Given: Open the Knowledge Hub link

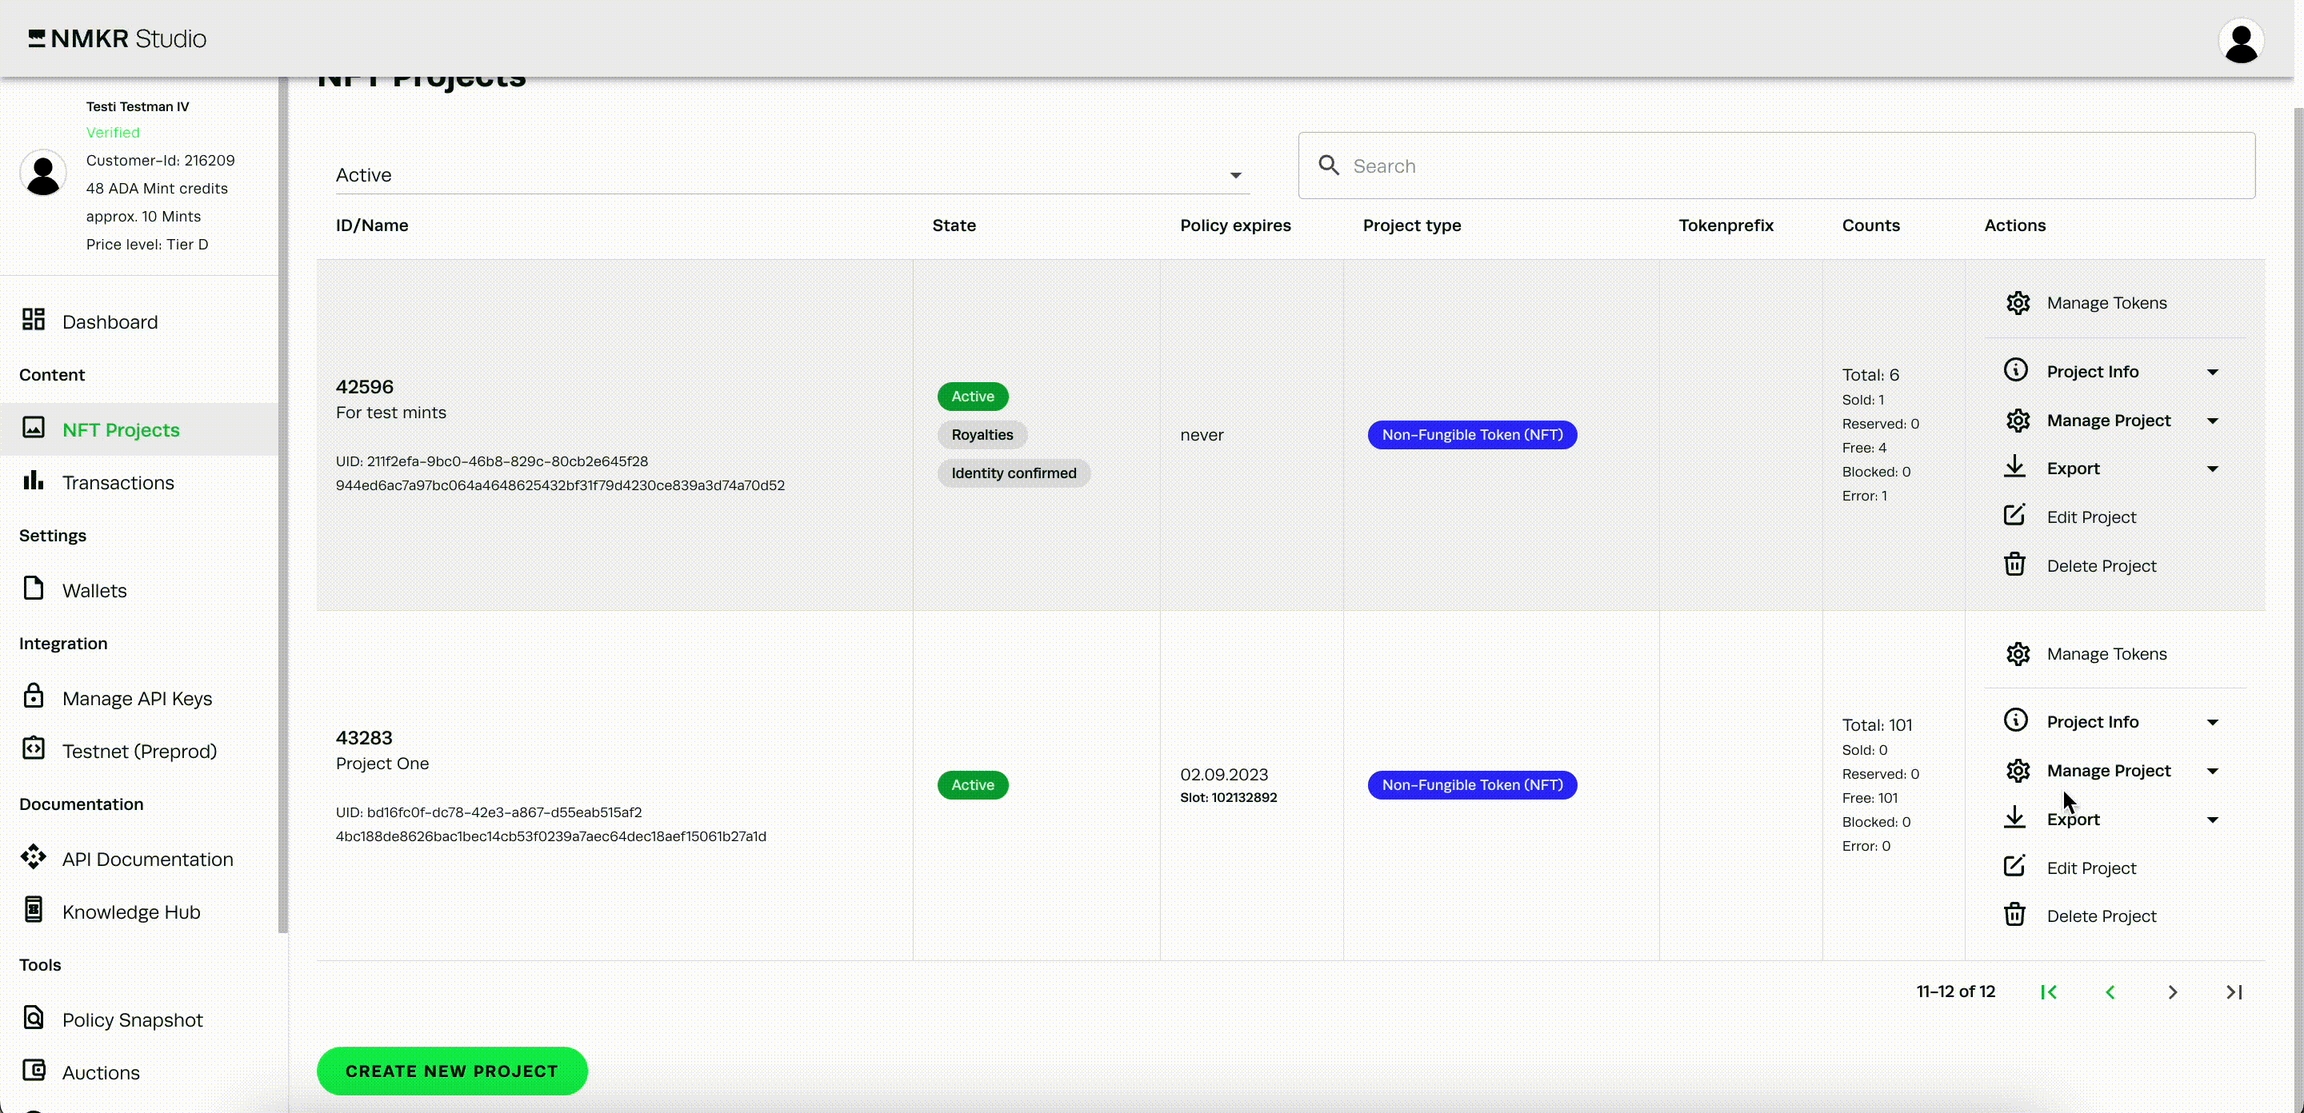Looking at the screenshot, I should tap(131, 912).
